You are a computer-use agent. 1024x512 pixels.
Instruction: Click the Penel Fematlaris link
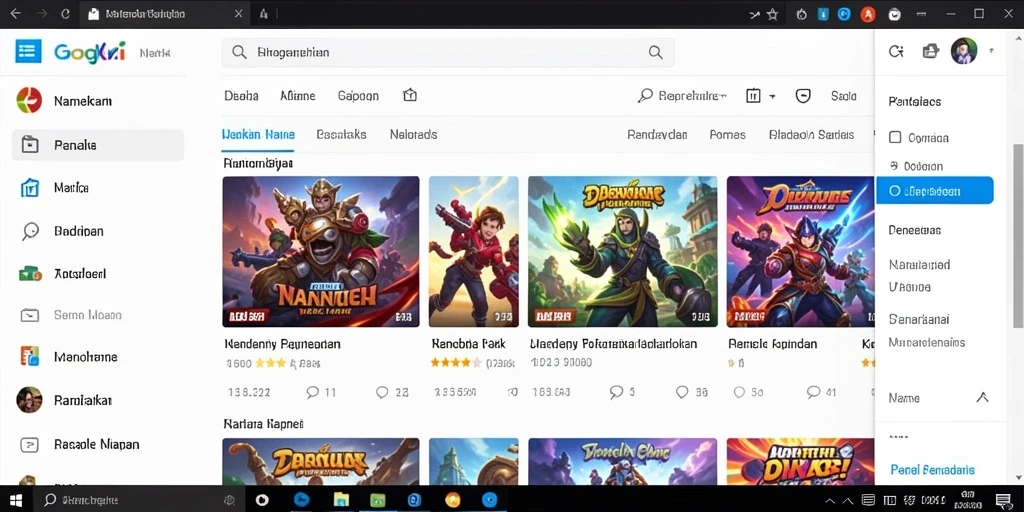933,470
